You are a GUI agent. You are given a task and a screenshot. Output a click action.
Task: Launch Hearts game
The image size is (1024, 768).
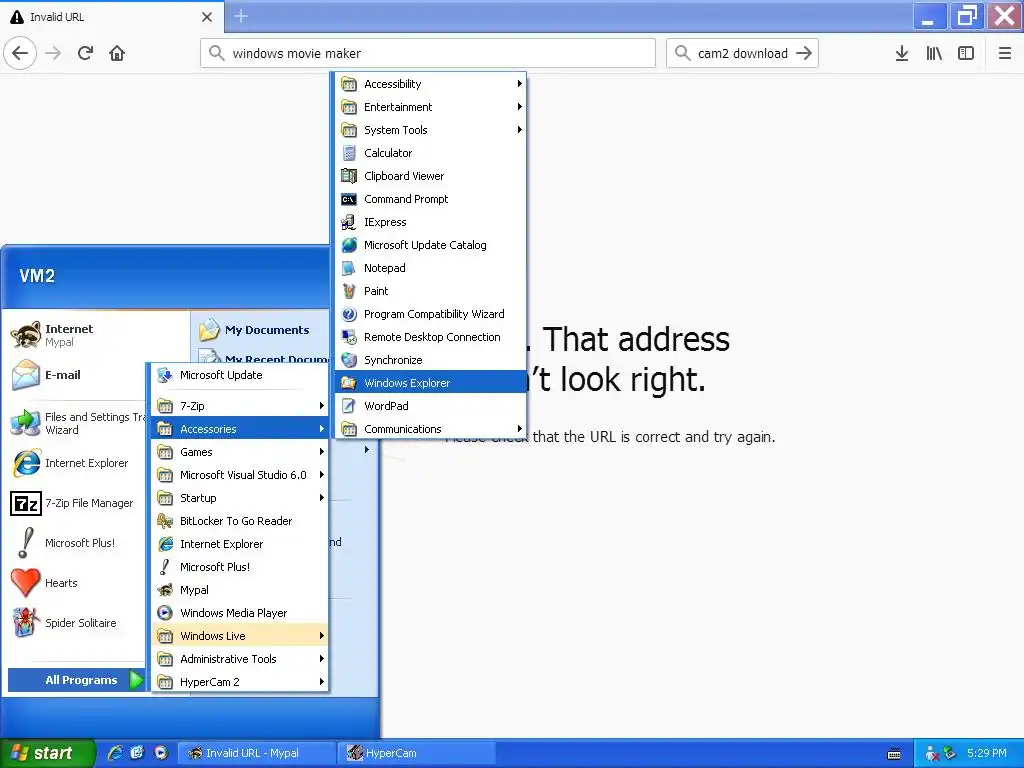click(77, 583)
